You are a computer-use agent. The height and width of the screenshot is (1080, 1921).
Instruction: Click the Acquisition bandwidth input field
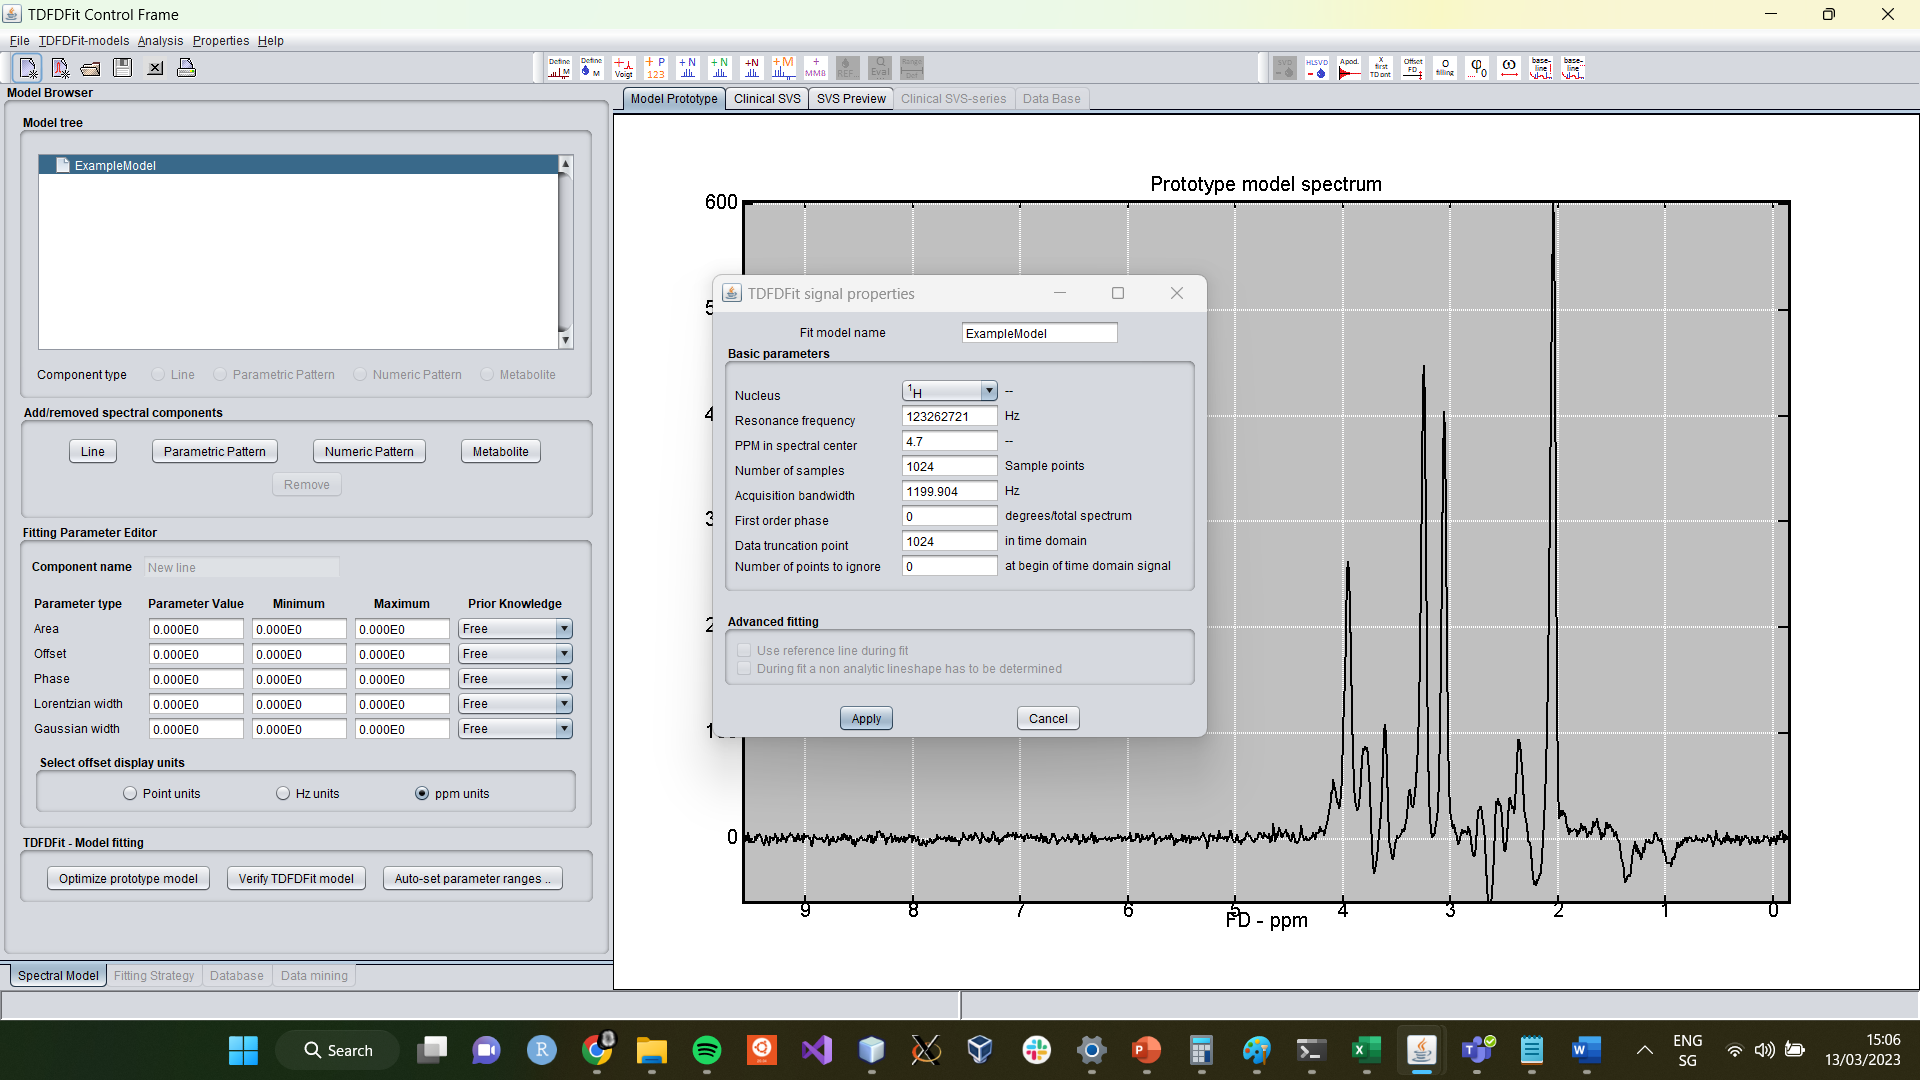click(x=949, y=492)
